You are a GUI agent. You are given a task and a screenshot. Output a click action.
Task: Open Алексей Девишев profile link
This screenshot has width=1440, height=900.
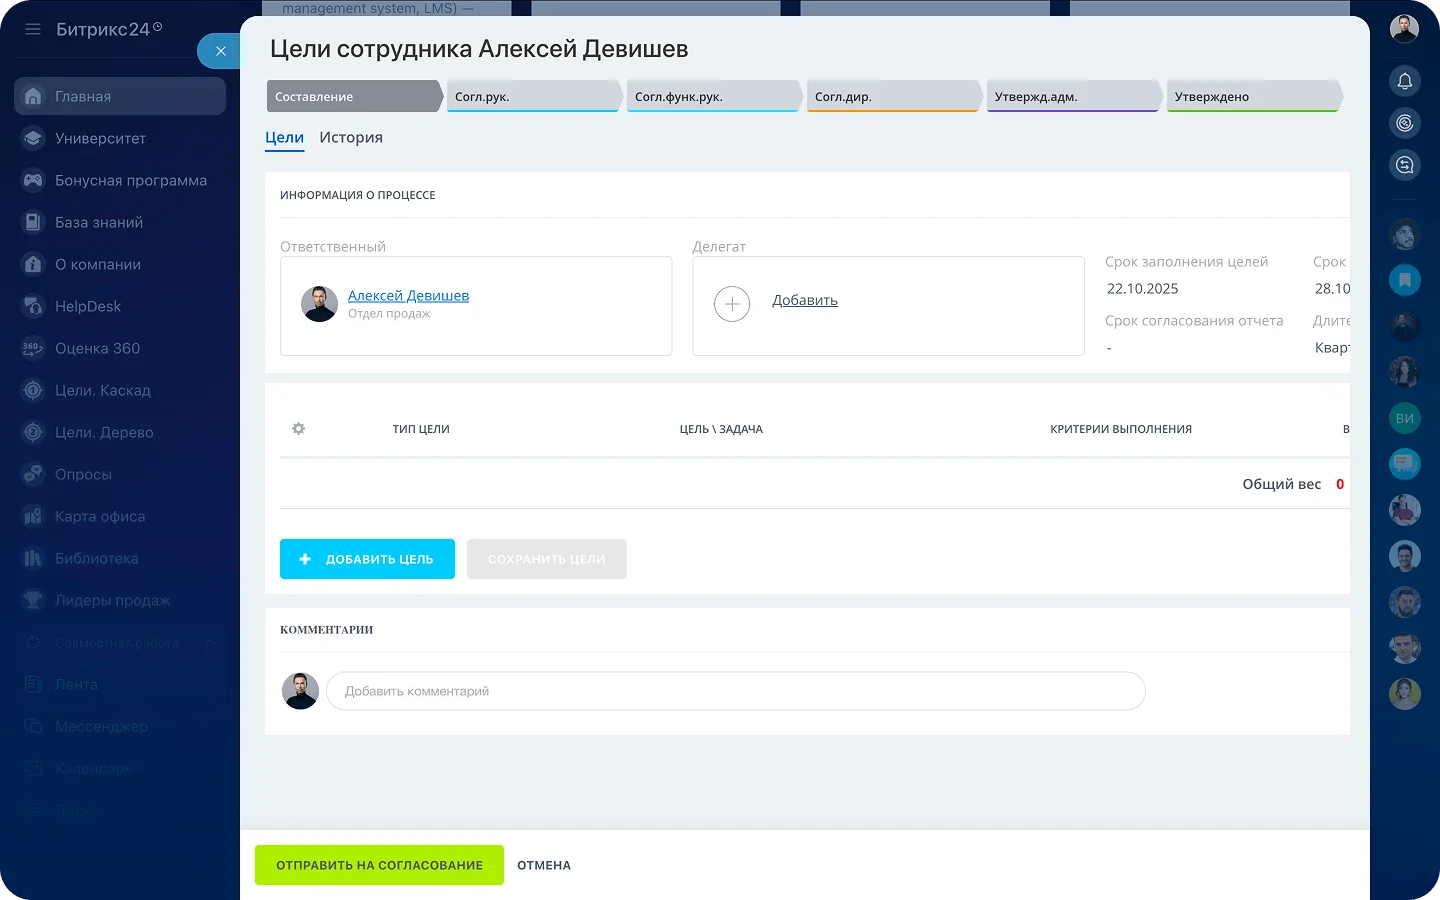408,296
